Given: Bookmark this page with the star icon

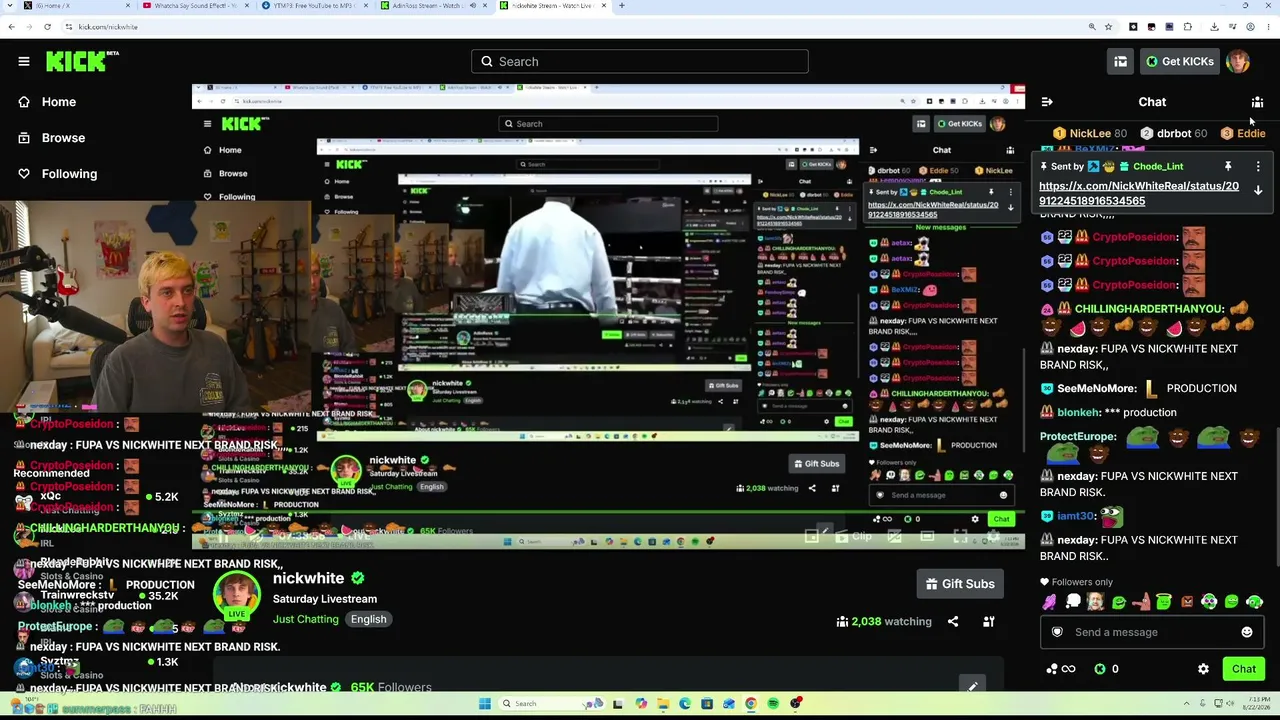Looking at the screenshot, I should coord(1110,27).
